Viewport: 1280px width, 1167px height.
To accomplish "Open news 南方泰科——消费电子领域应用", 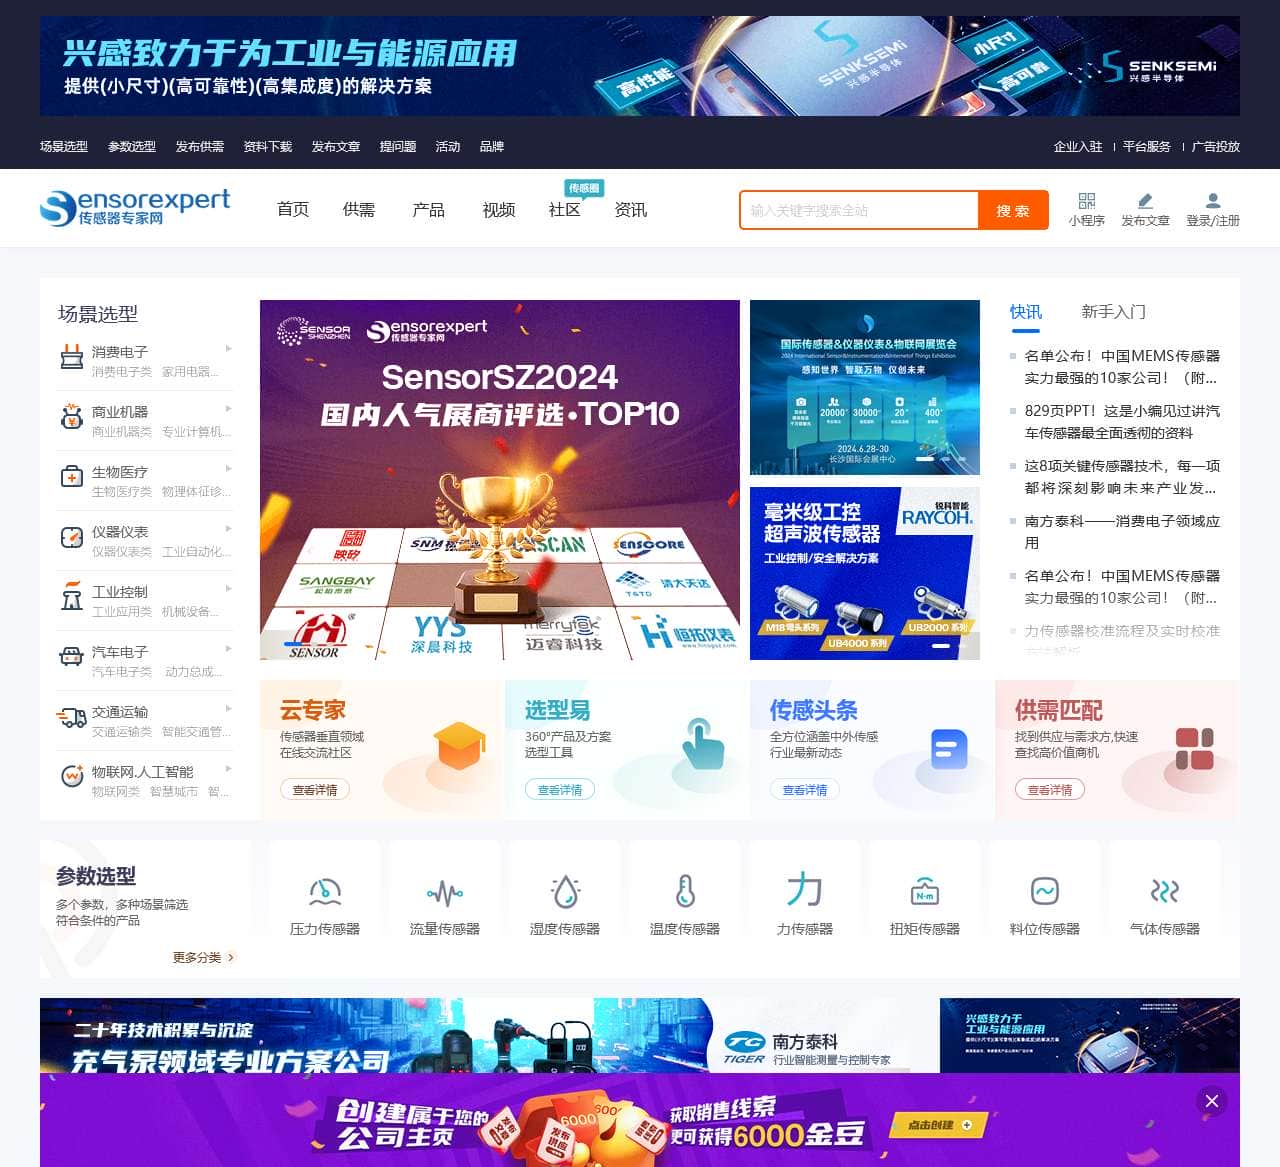I will pyautogui.click(x=1122, y=532).
